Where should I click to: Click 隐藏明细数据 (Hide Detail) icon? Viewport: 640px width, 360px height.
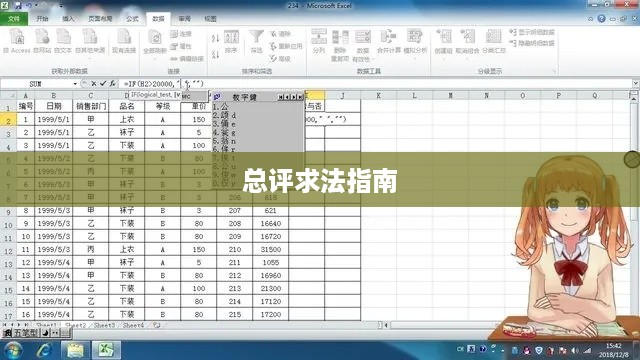click(x=532, y=42)
